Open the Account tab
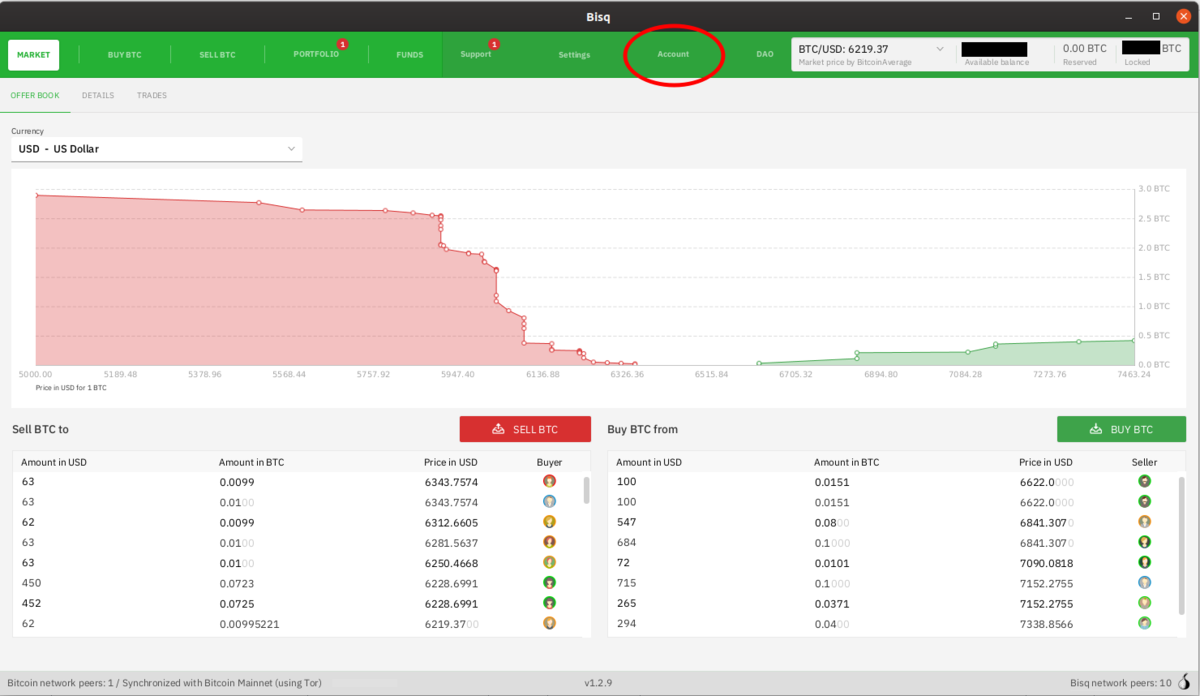 tap(673, 54)
